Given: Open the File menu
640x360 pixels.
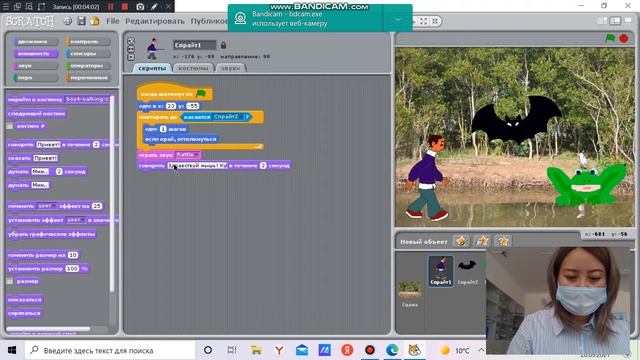Looking at the screenshot, I should pos(113,21).
